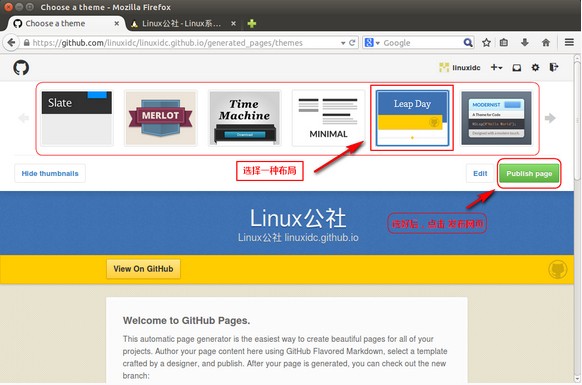Click the Welcome to GitHub Pages heading

click(186, 320)
